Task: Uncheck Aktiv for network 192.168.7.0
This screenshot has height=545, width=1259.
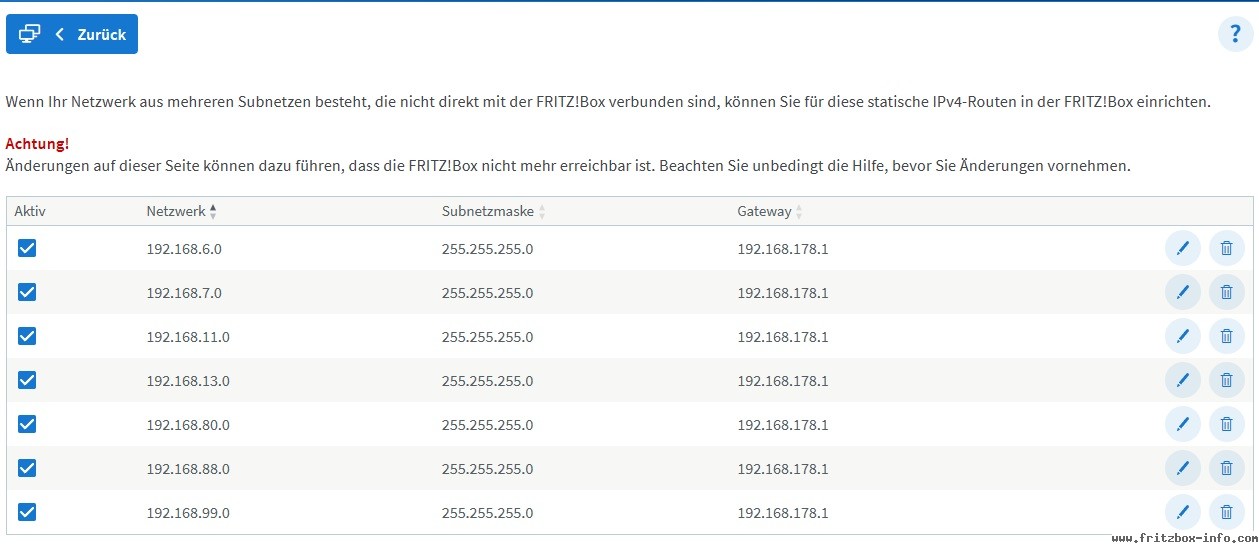Action: (x=27, y=292)
